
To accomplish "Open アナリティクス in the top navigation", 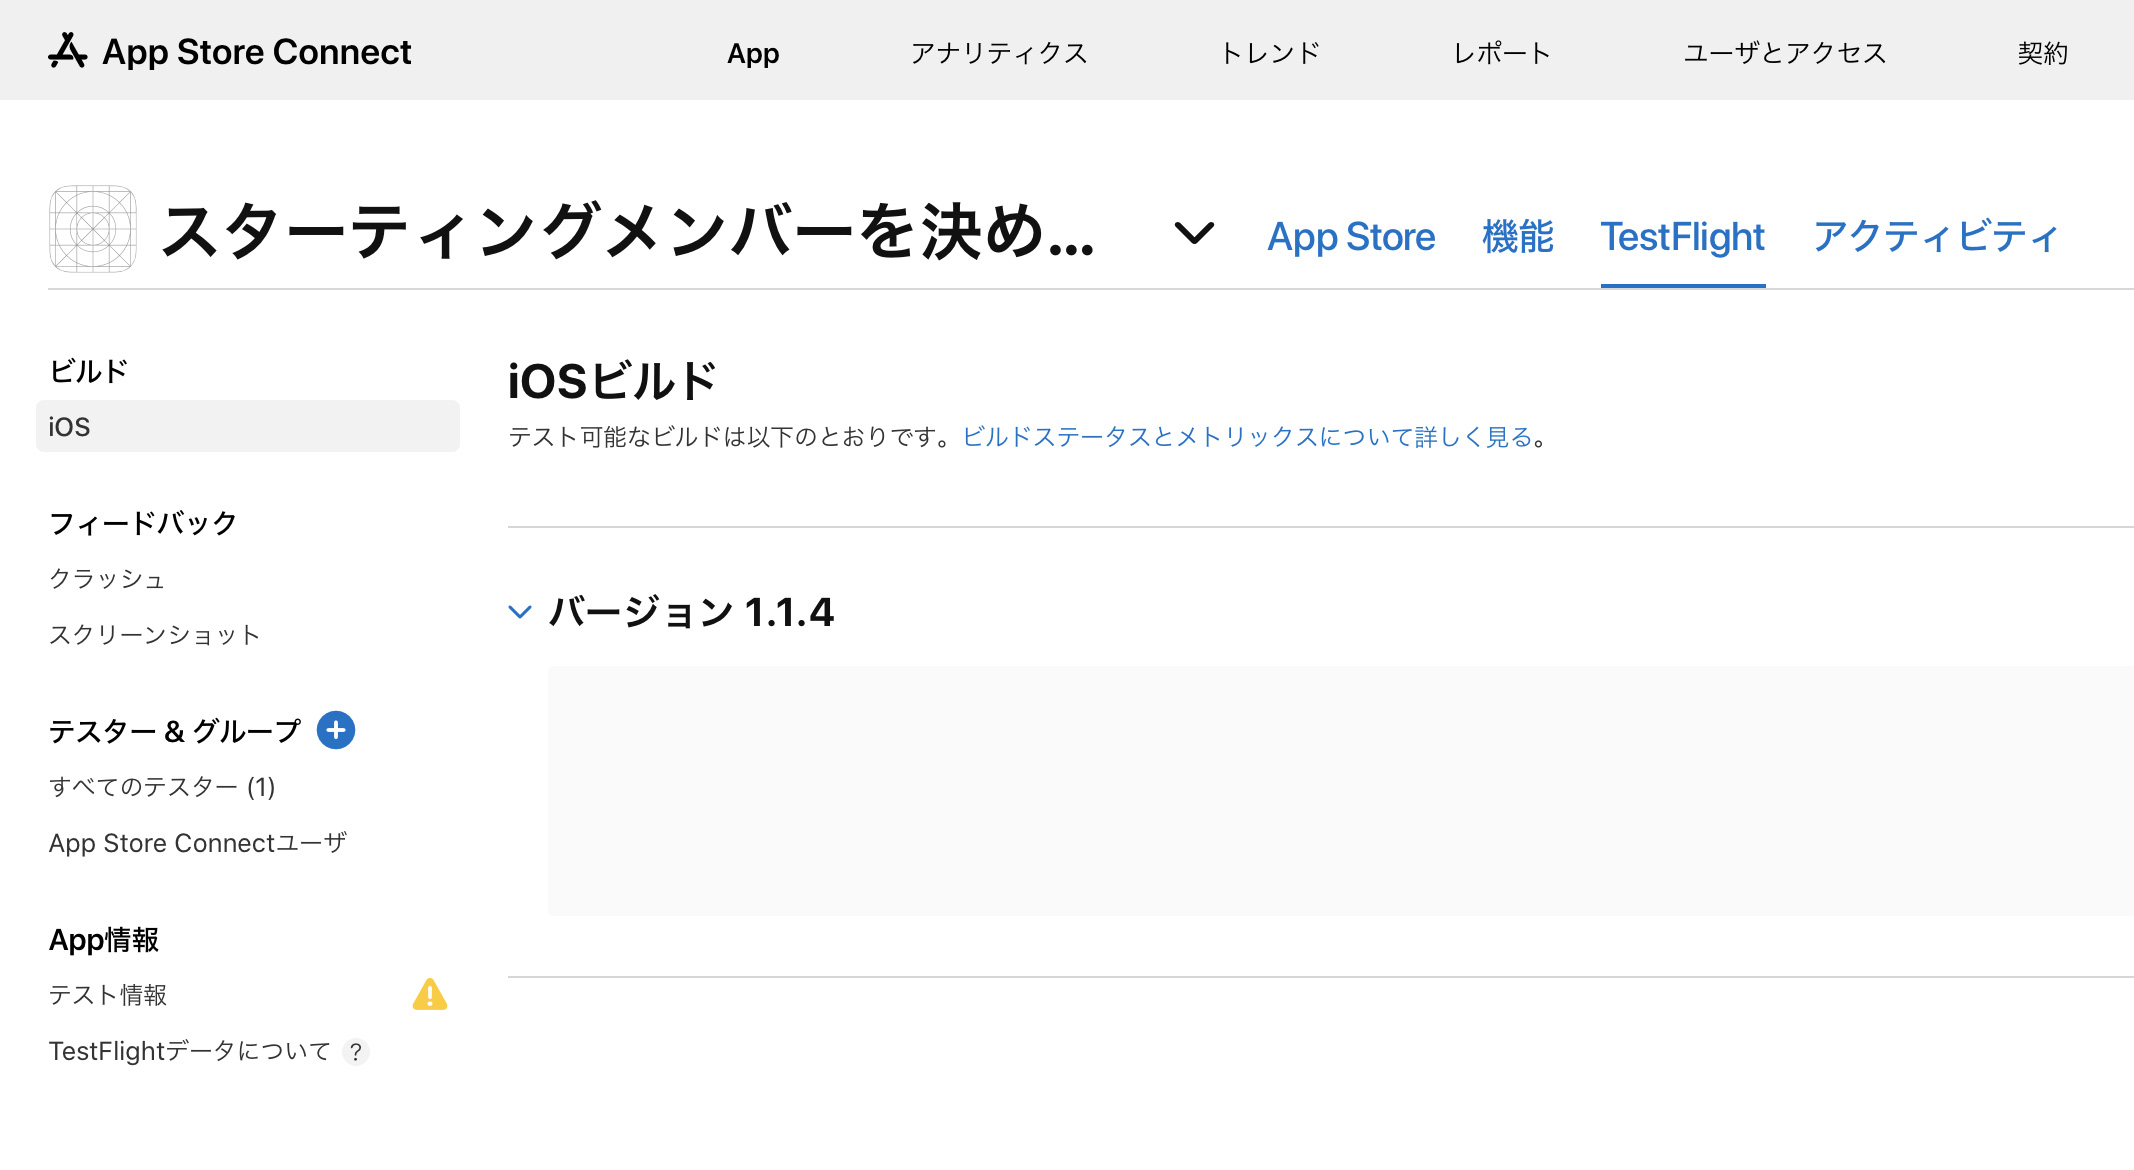I will coord(999,53).
